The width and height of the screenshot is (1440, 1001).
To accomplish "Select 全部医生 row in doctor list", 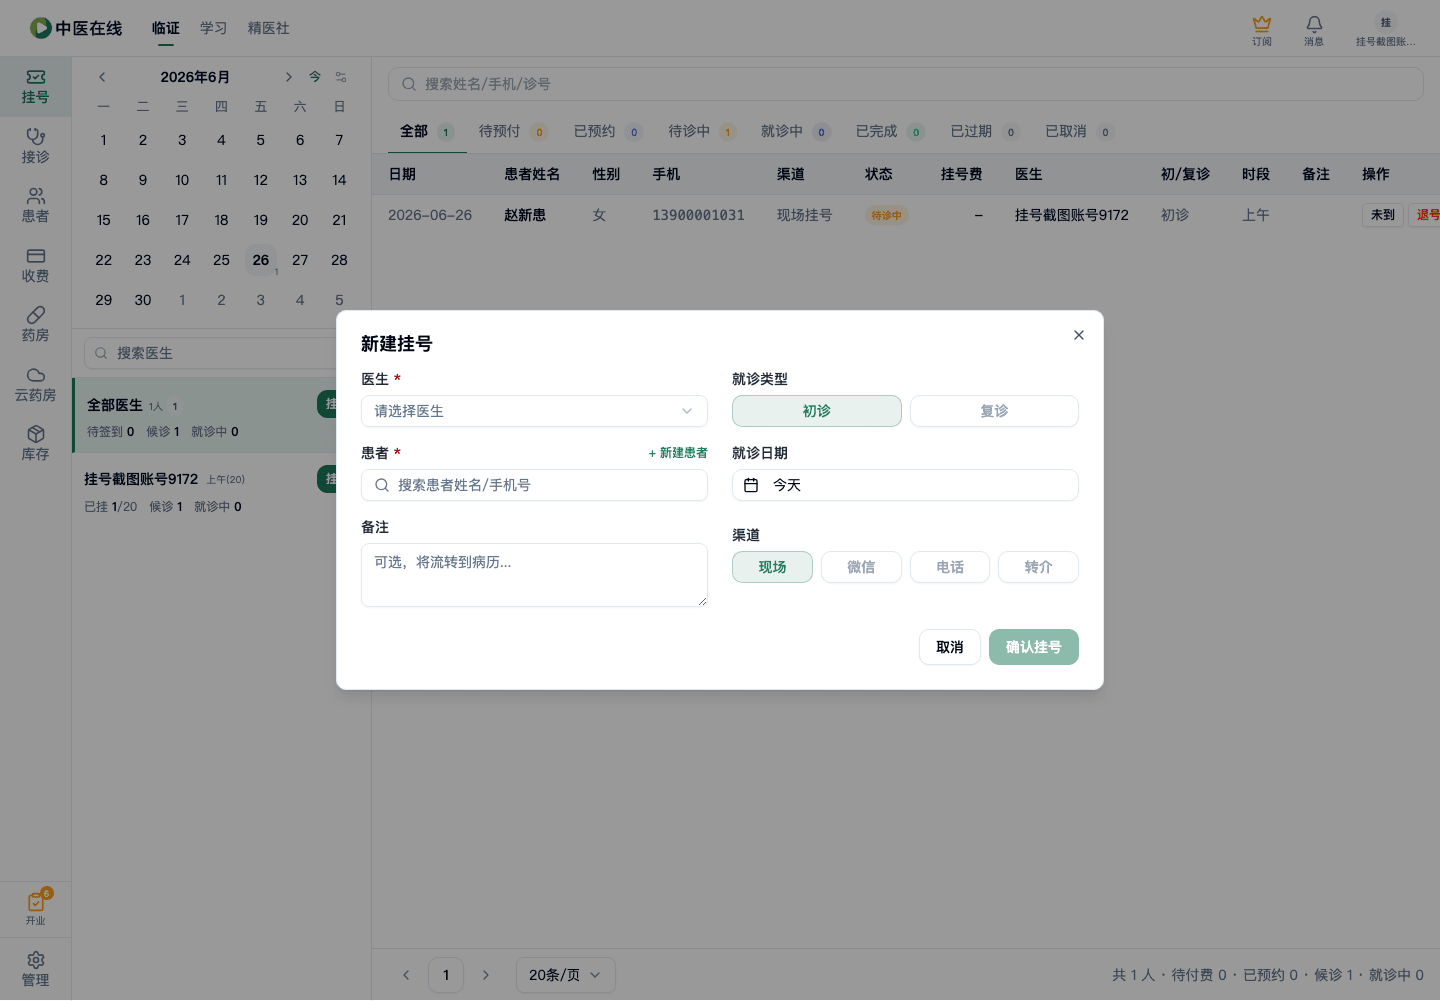I will (x=205, y=416).
